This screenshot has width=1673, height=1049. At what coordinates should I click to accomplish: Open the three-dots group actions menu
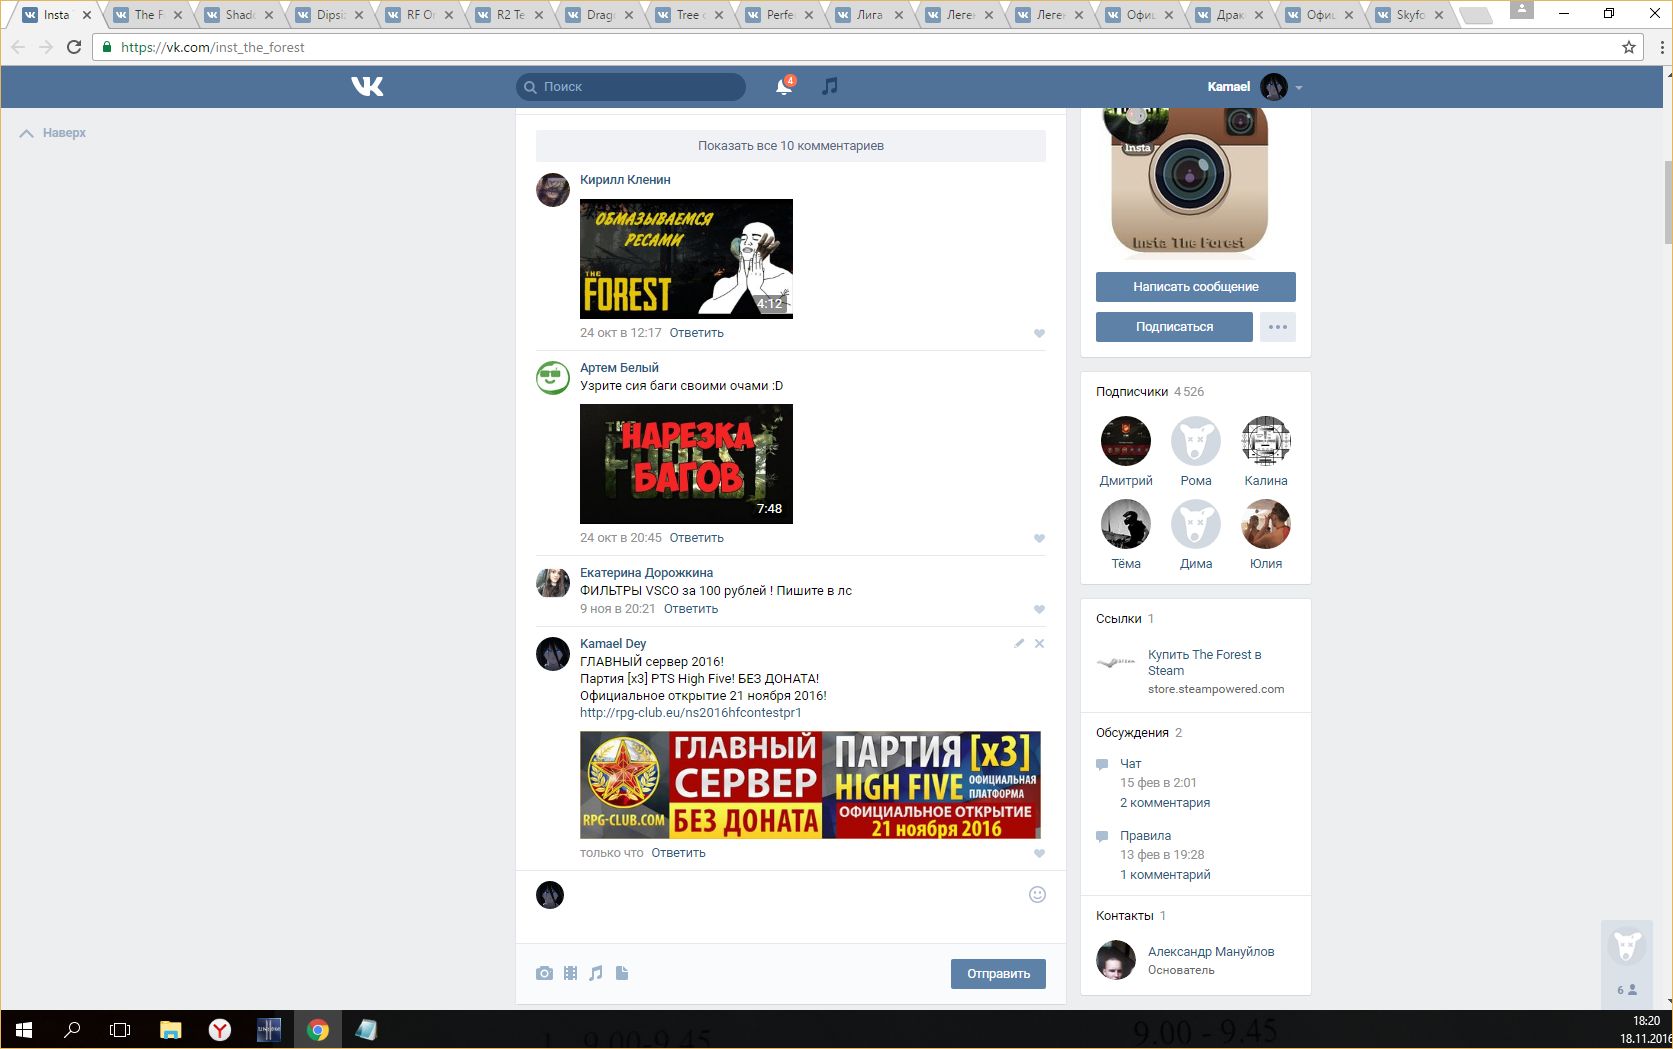tap(1278, 327)
